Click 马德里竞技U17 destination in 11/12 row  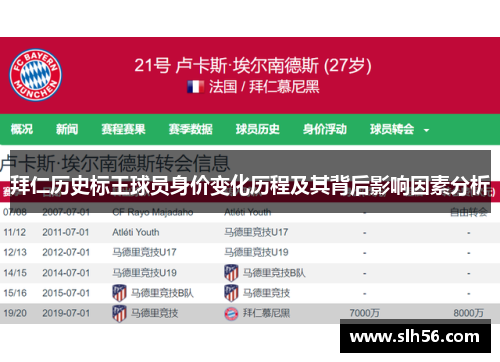(x=256, y=232)
